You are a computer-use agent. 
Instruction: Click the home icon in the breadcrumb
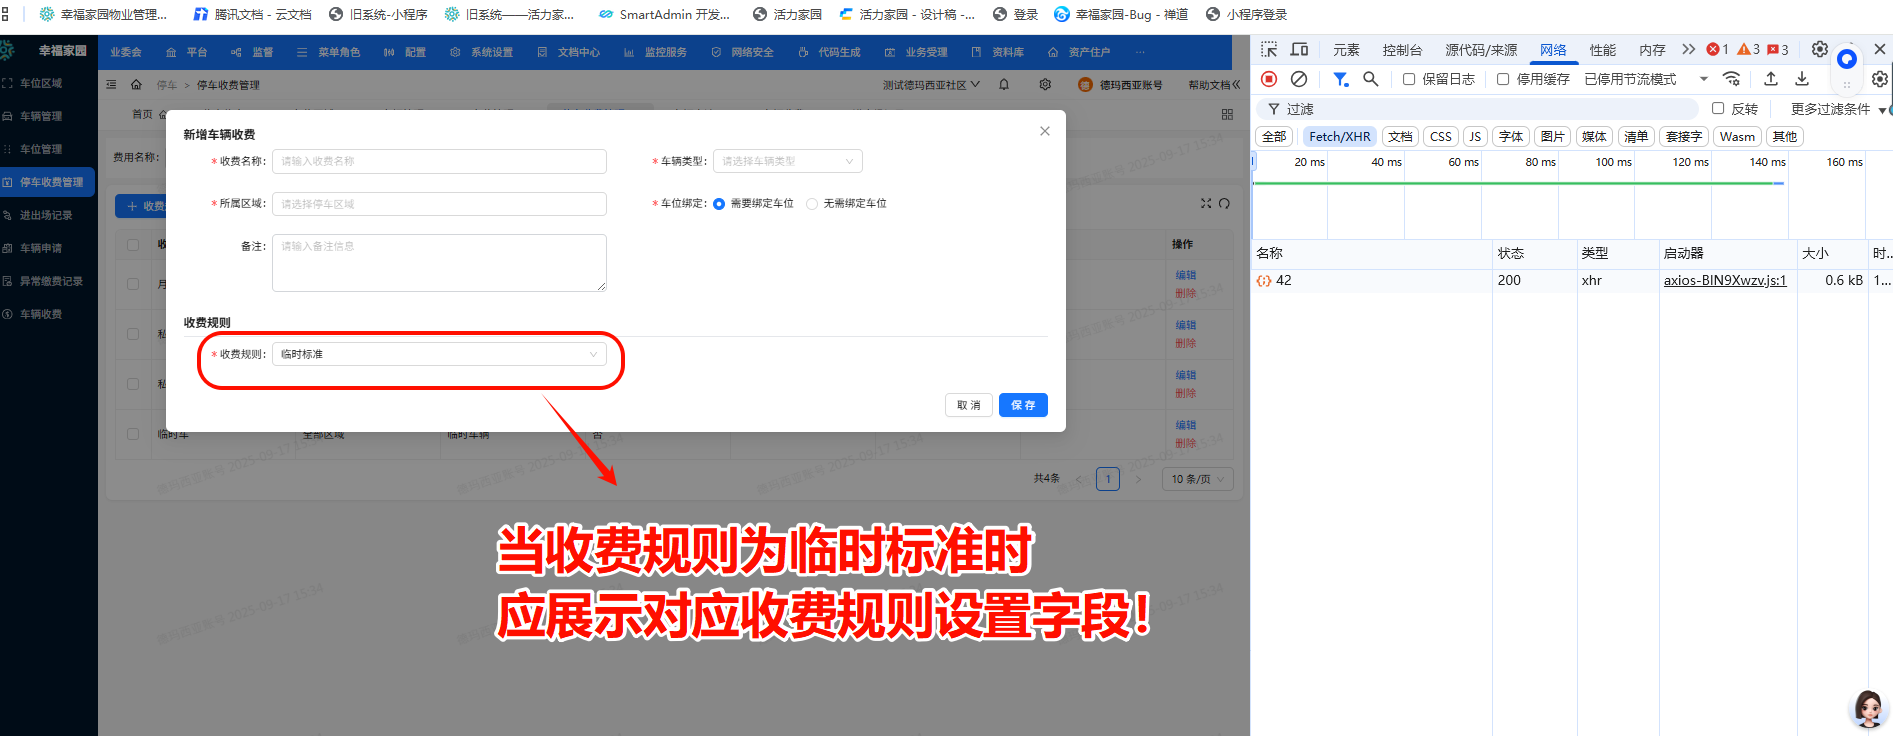point(136,85)
